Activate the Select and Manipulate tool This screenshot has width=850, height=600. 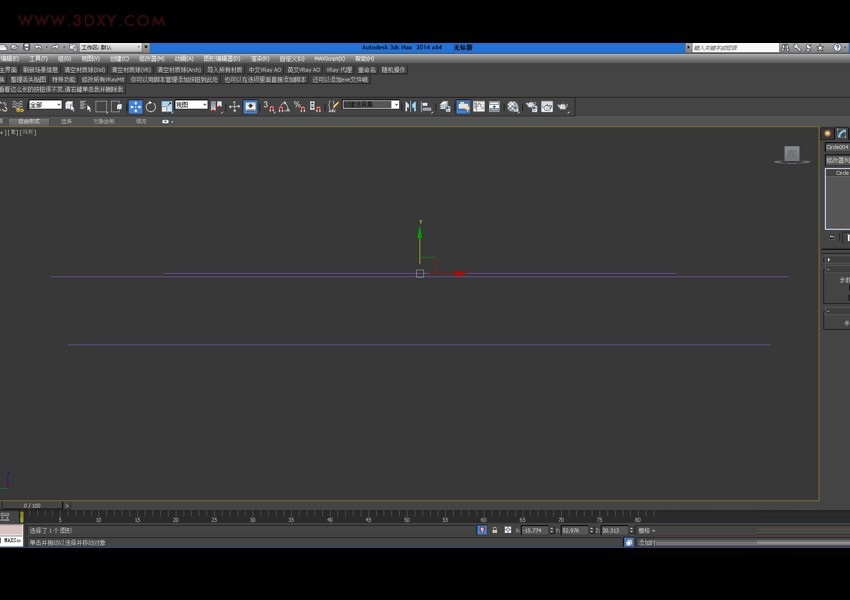[234, 107]
